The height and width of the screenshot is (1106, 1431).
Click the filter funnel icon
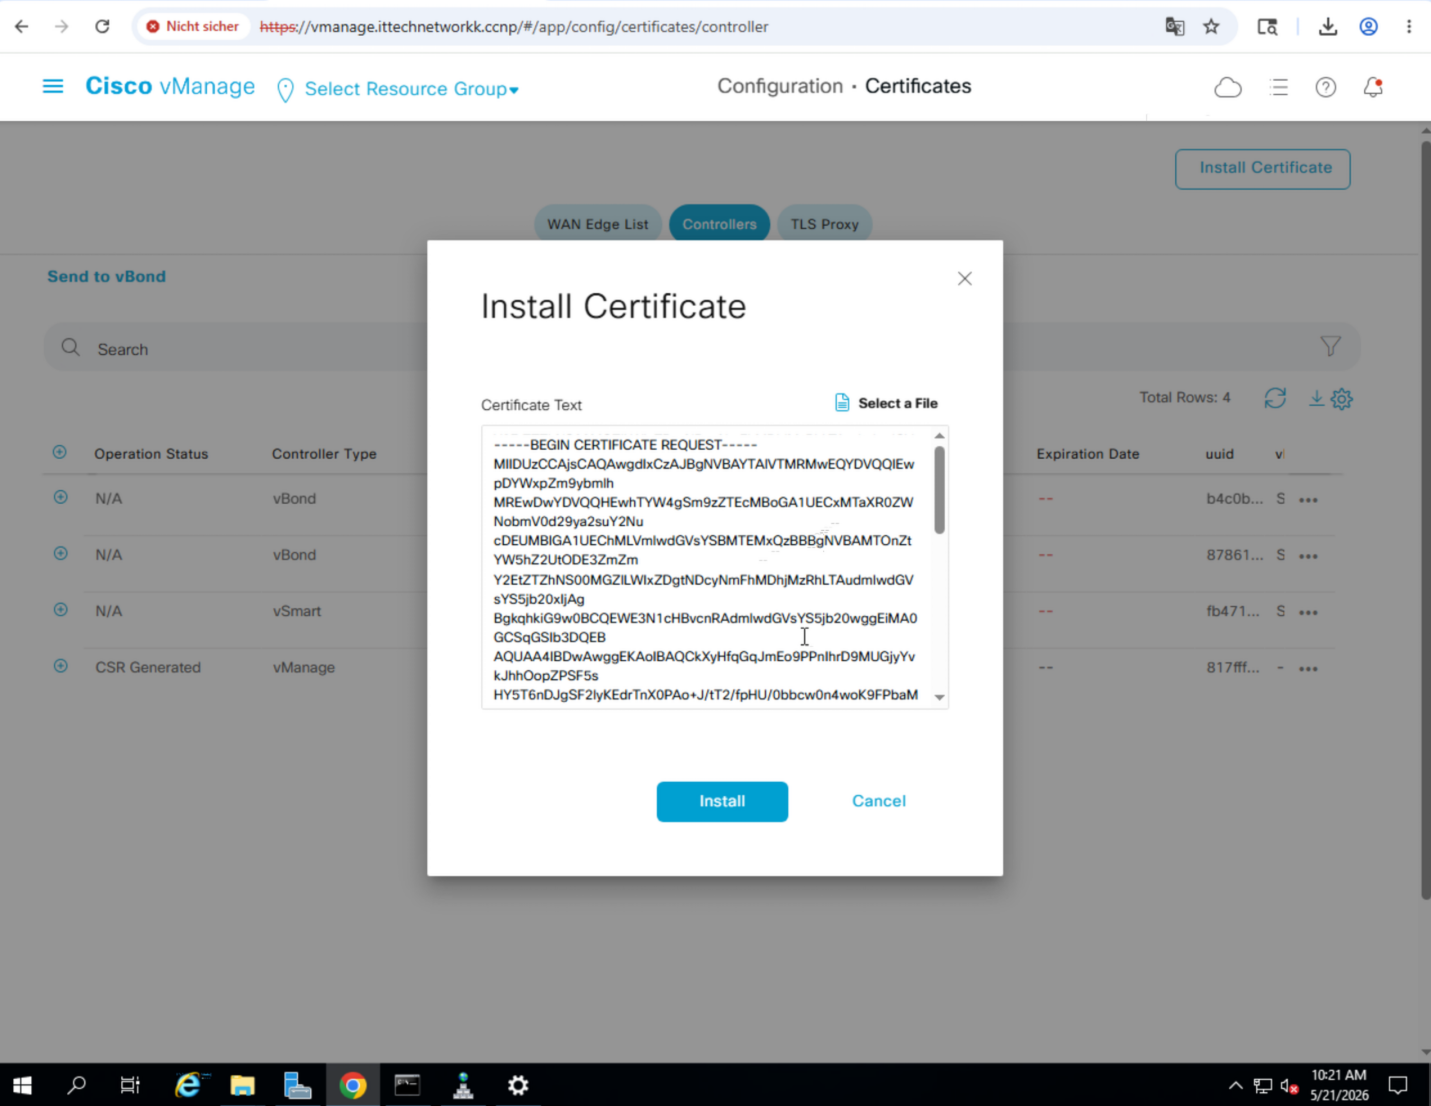point(1330,347)
